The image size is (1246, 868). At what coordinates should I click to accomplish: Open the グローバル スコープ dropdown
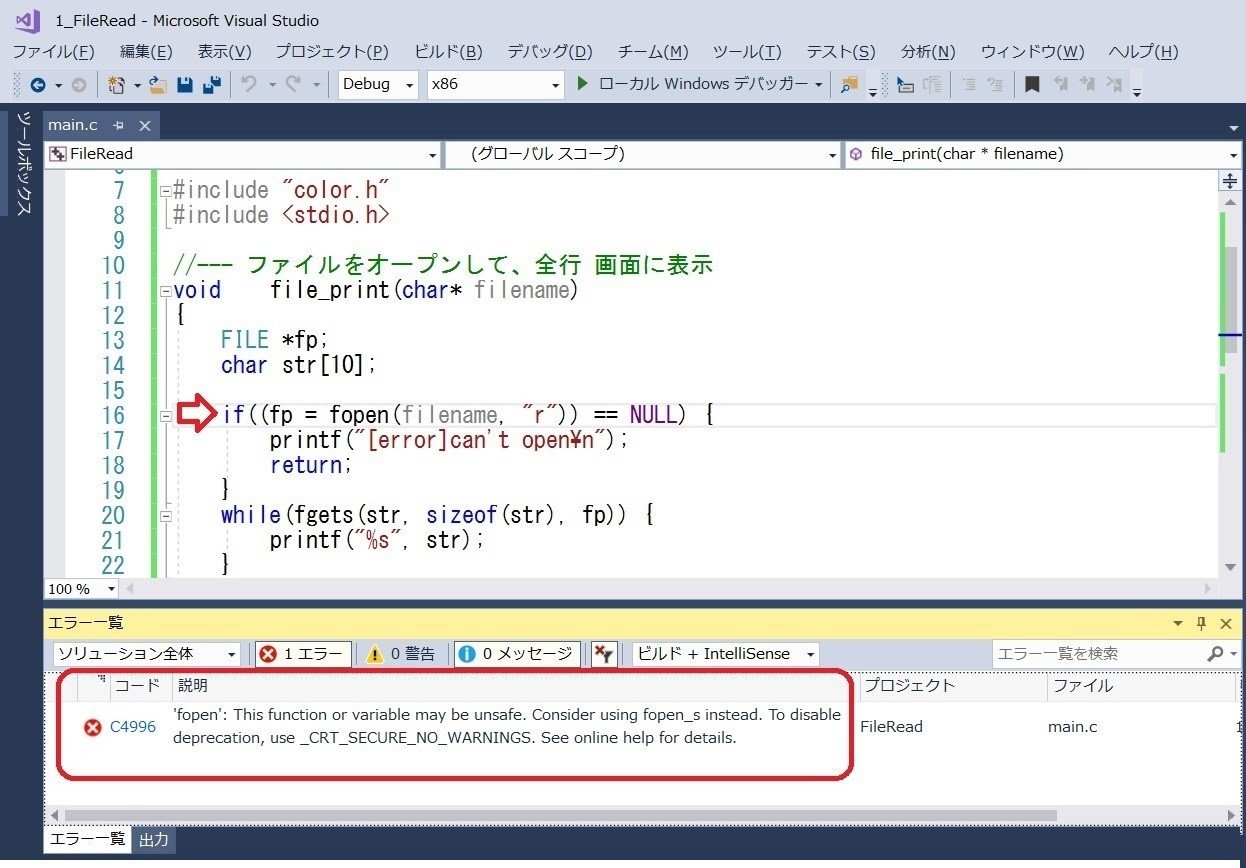(x=642, y=154)
